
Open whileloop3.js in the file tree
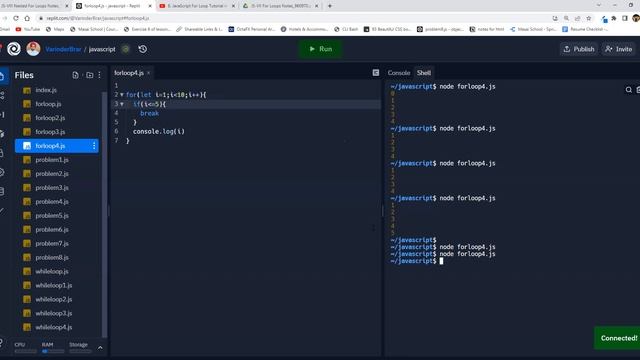pos(57,313)
